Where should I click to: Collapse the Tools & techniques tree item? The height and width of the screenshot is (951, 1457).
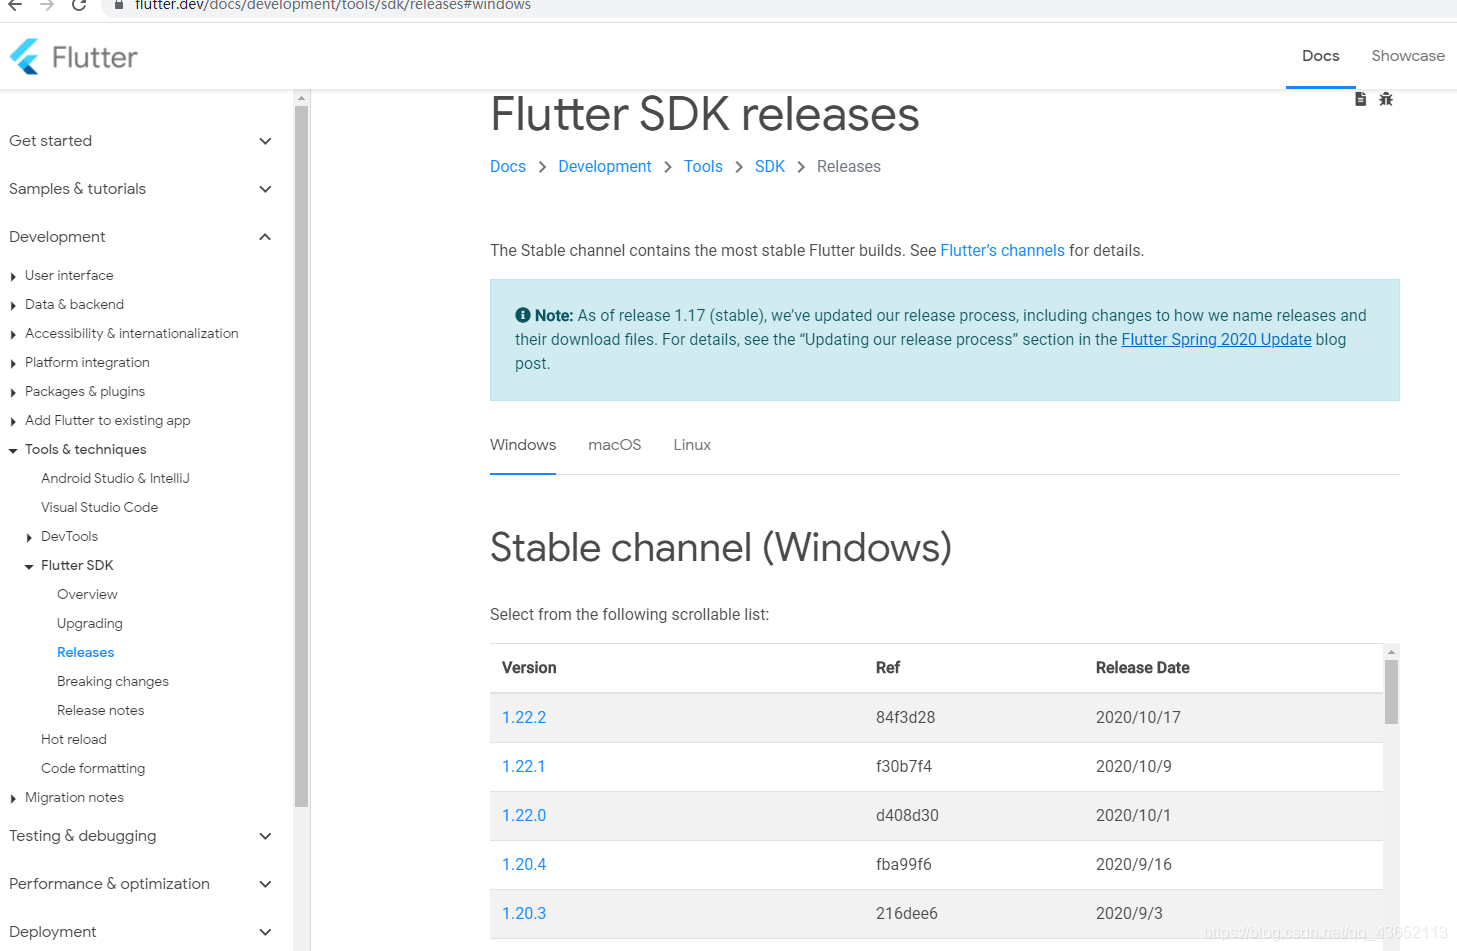[13, 450]
